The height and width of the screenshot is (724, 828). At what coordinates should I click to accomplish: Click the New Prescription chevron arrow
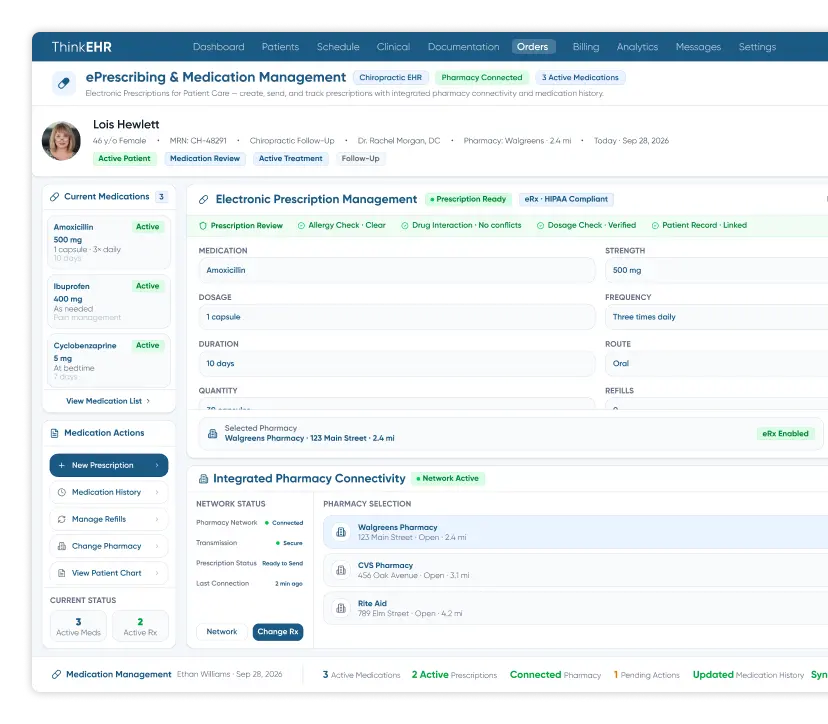(x=157, y=465)
